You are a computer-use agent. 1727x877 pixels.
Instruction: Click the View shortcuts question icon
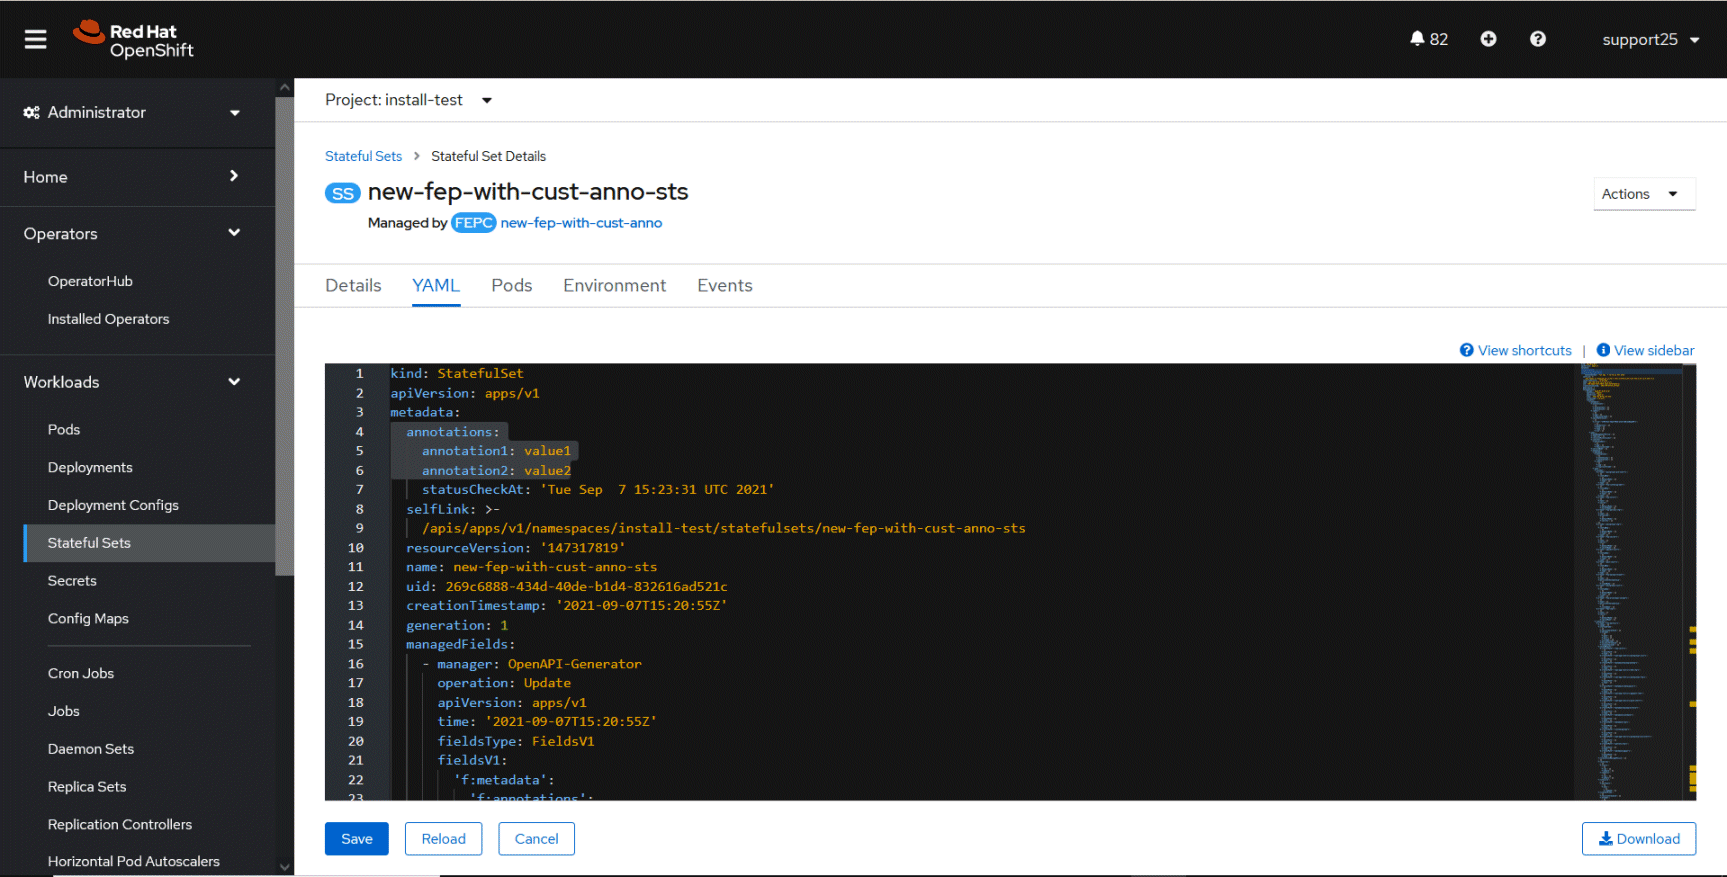(x=1466, y=350)
